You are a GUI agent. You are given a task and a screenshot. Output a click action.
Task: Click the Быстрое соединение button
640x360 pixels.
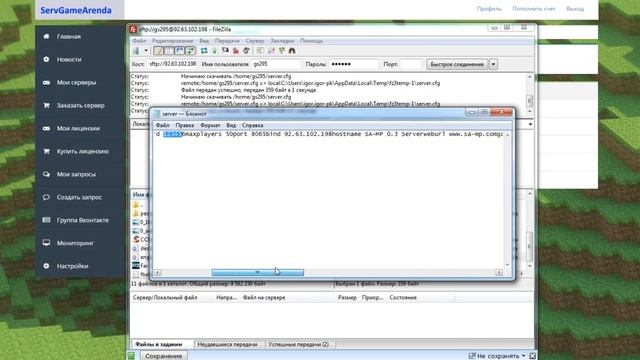tap(457, 64)
